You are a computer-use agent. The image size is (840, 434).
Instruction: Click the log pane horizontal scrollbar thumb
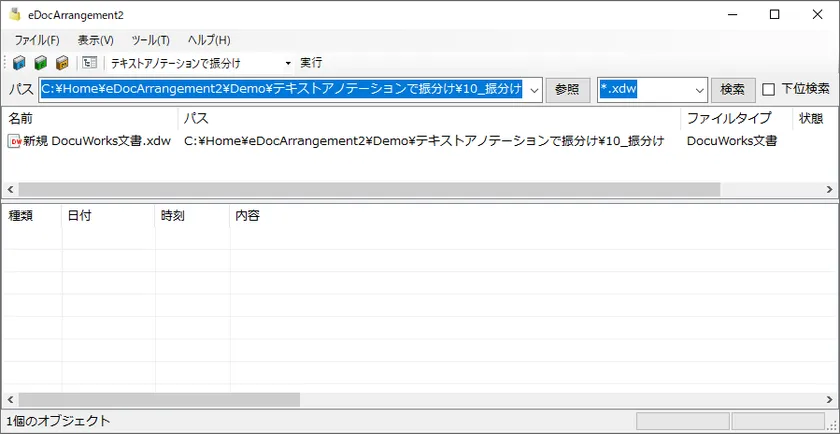[x=159, y=400]
